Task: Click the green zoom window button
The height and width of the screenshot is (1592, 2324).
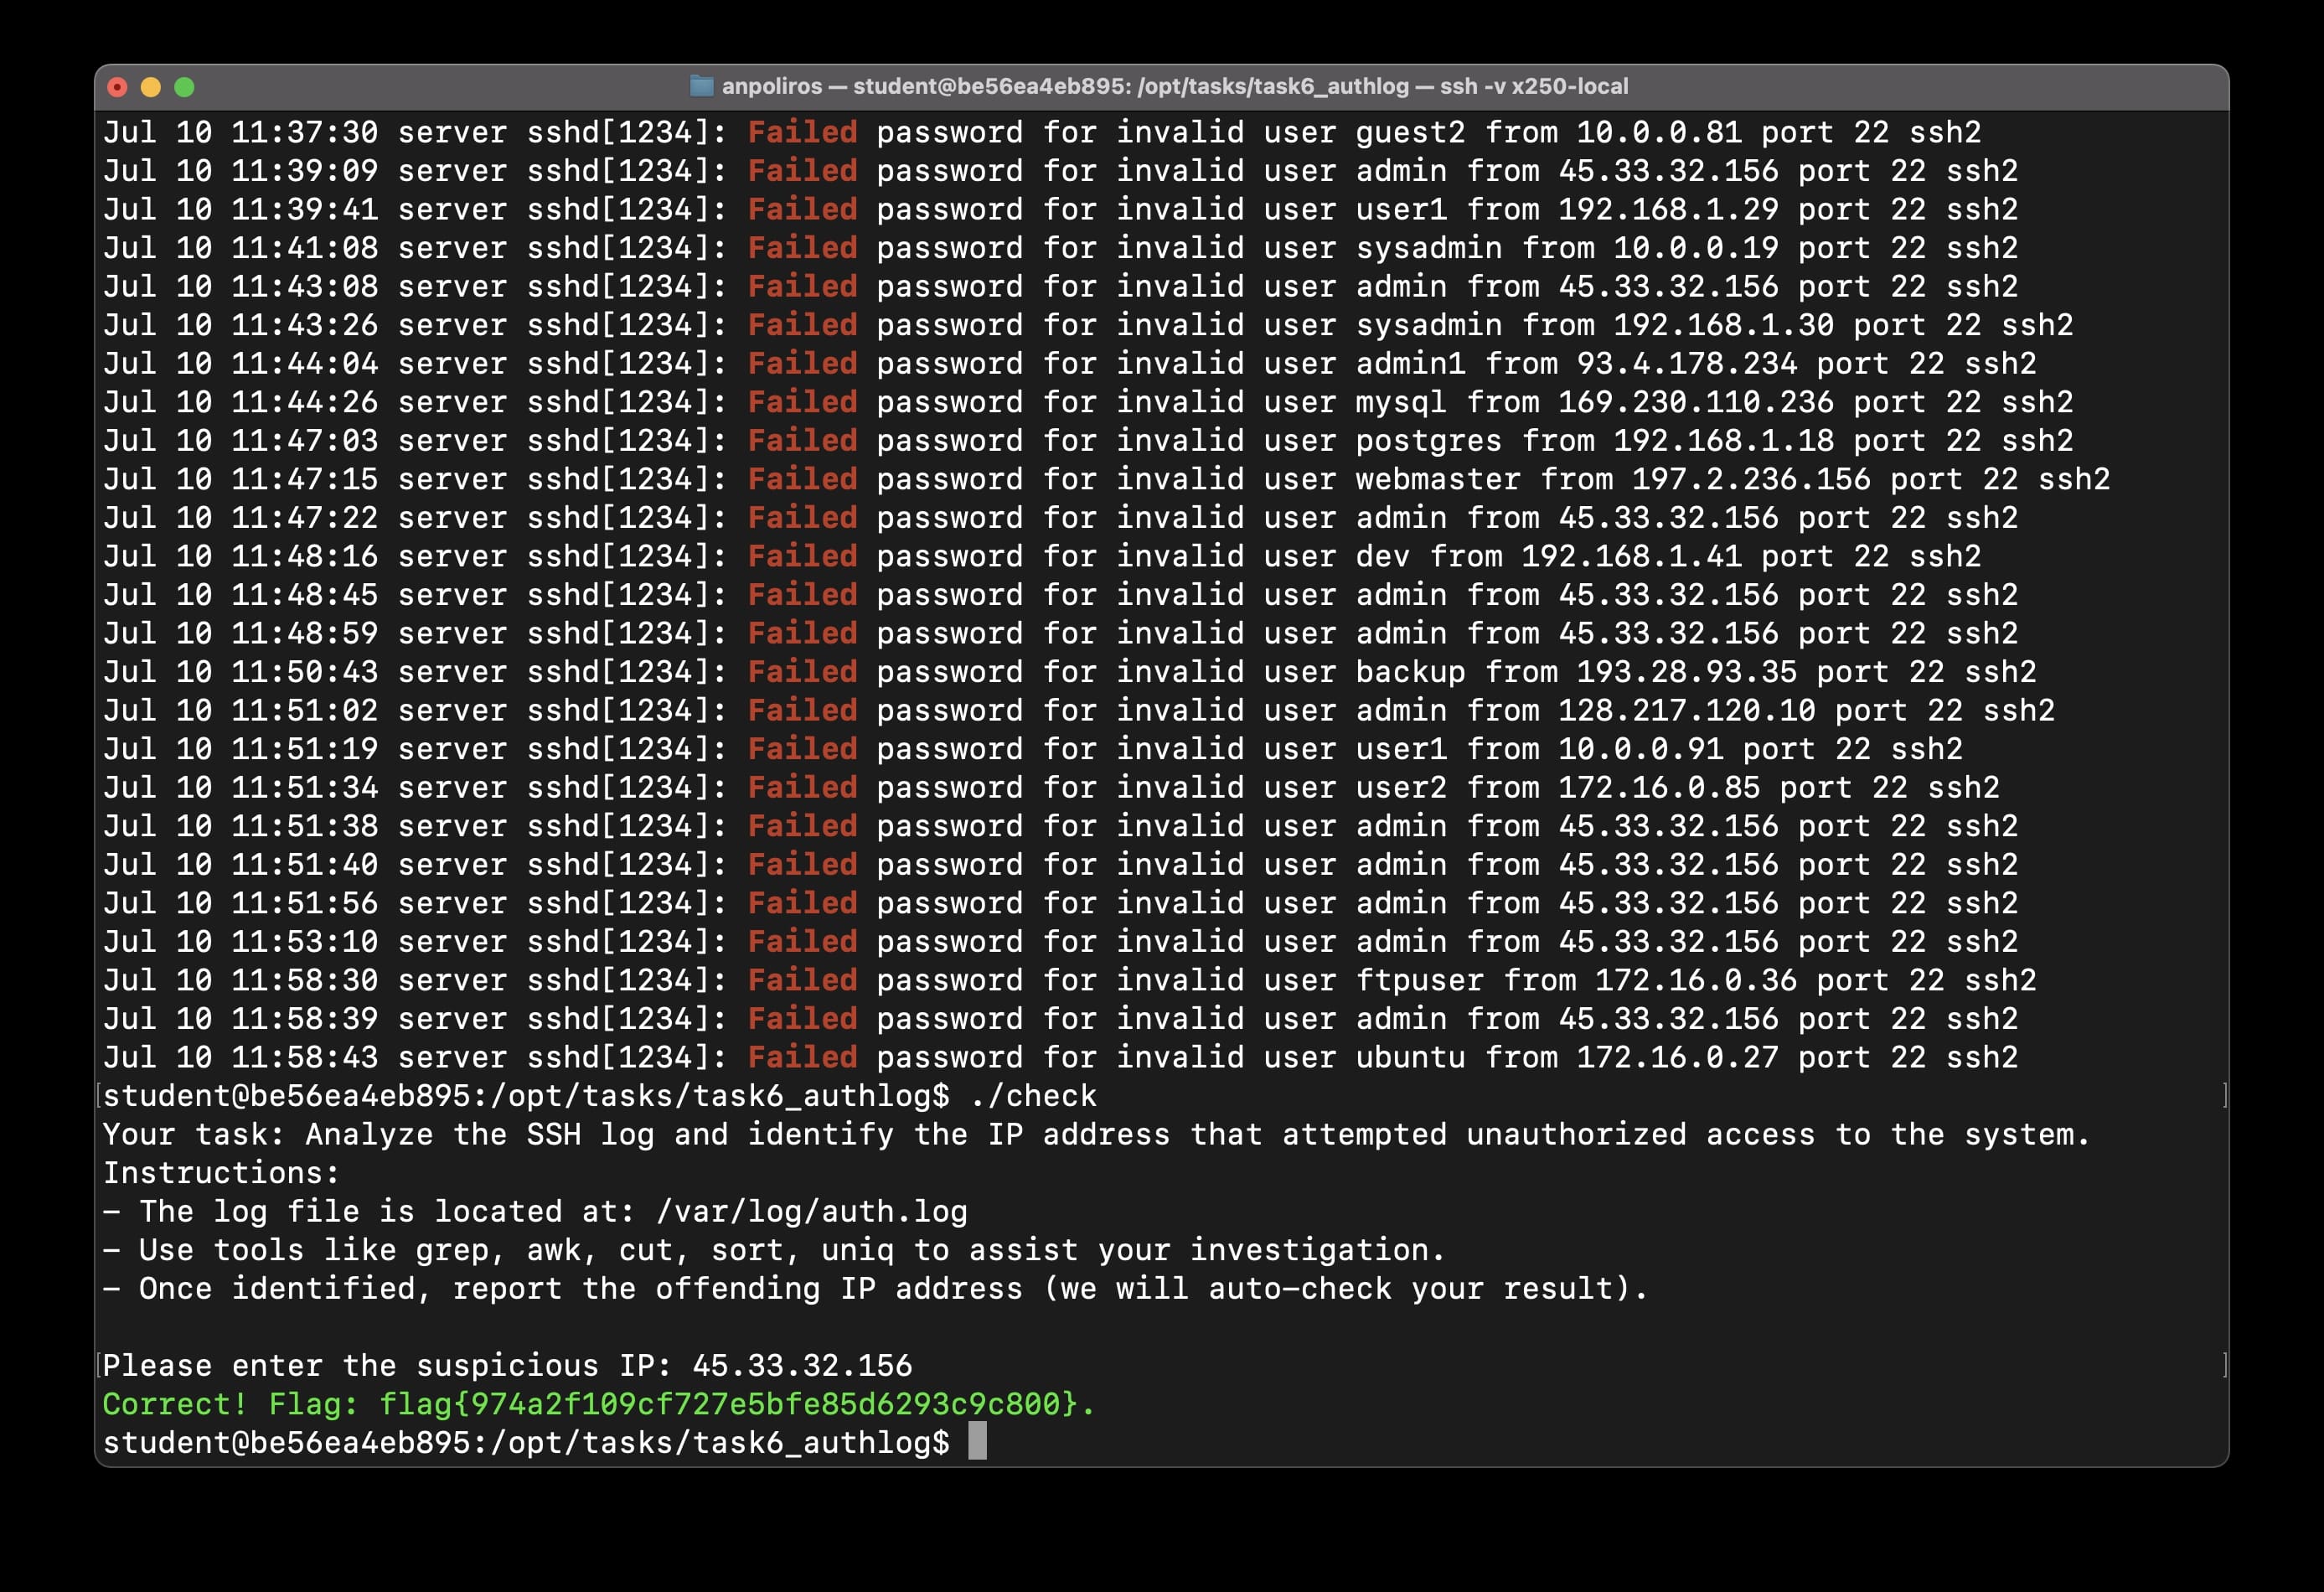Action: point(184,87)
